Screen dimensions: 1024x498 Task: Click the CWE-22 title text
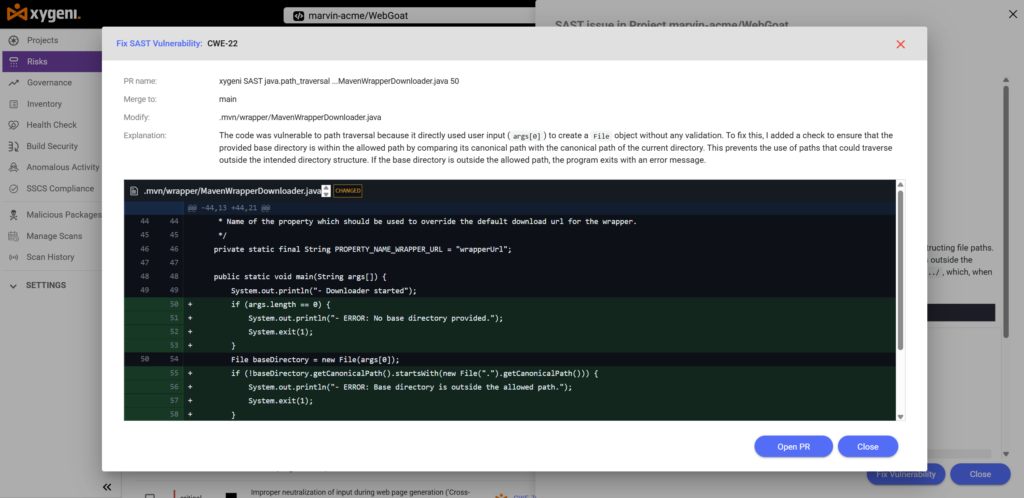pyautogui.click(x=223, y=44)
